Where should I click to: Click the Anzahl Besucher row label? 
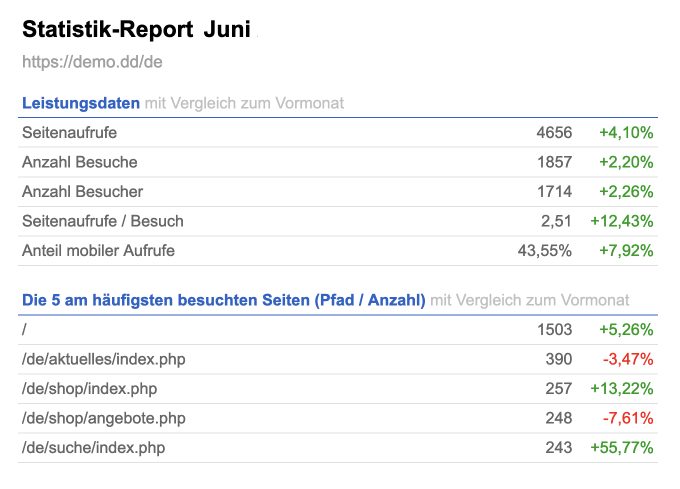pos(82,191)
